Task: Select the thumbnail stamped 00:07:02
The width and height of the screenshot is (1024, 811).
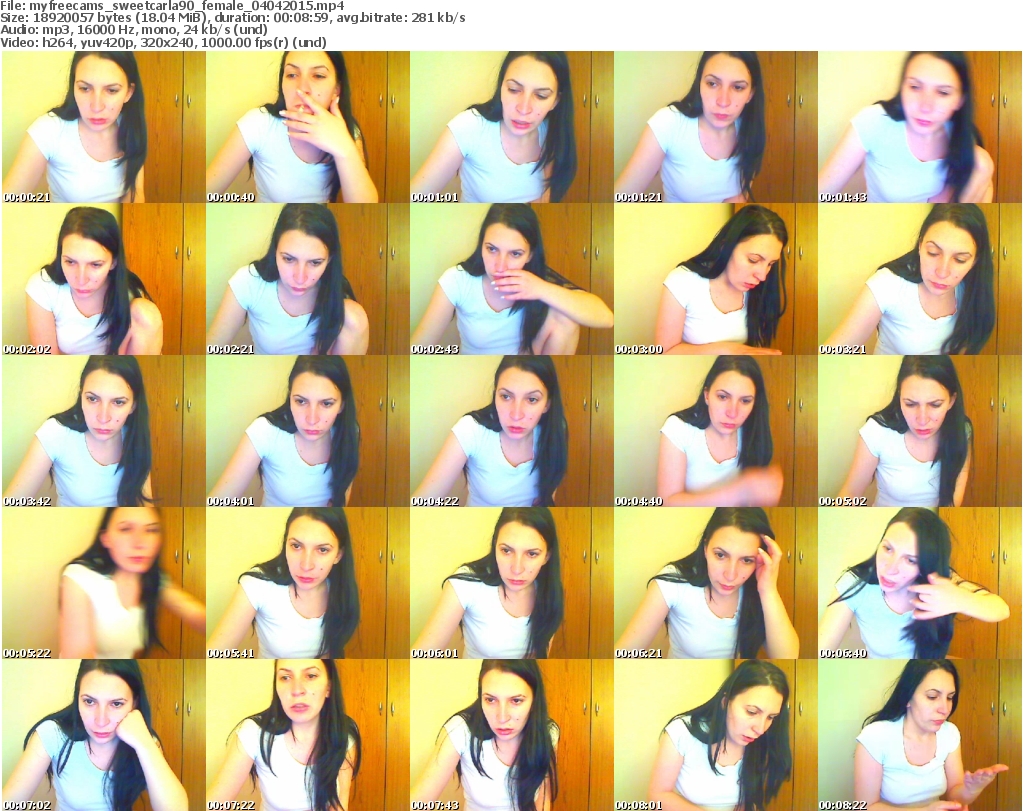Action: (x=104, y=735)
